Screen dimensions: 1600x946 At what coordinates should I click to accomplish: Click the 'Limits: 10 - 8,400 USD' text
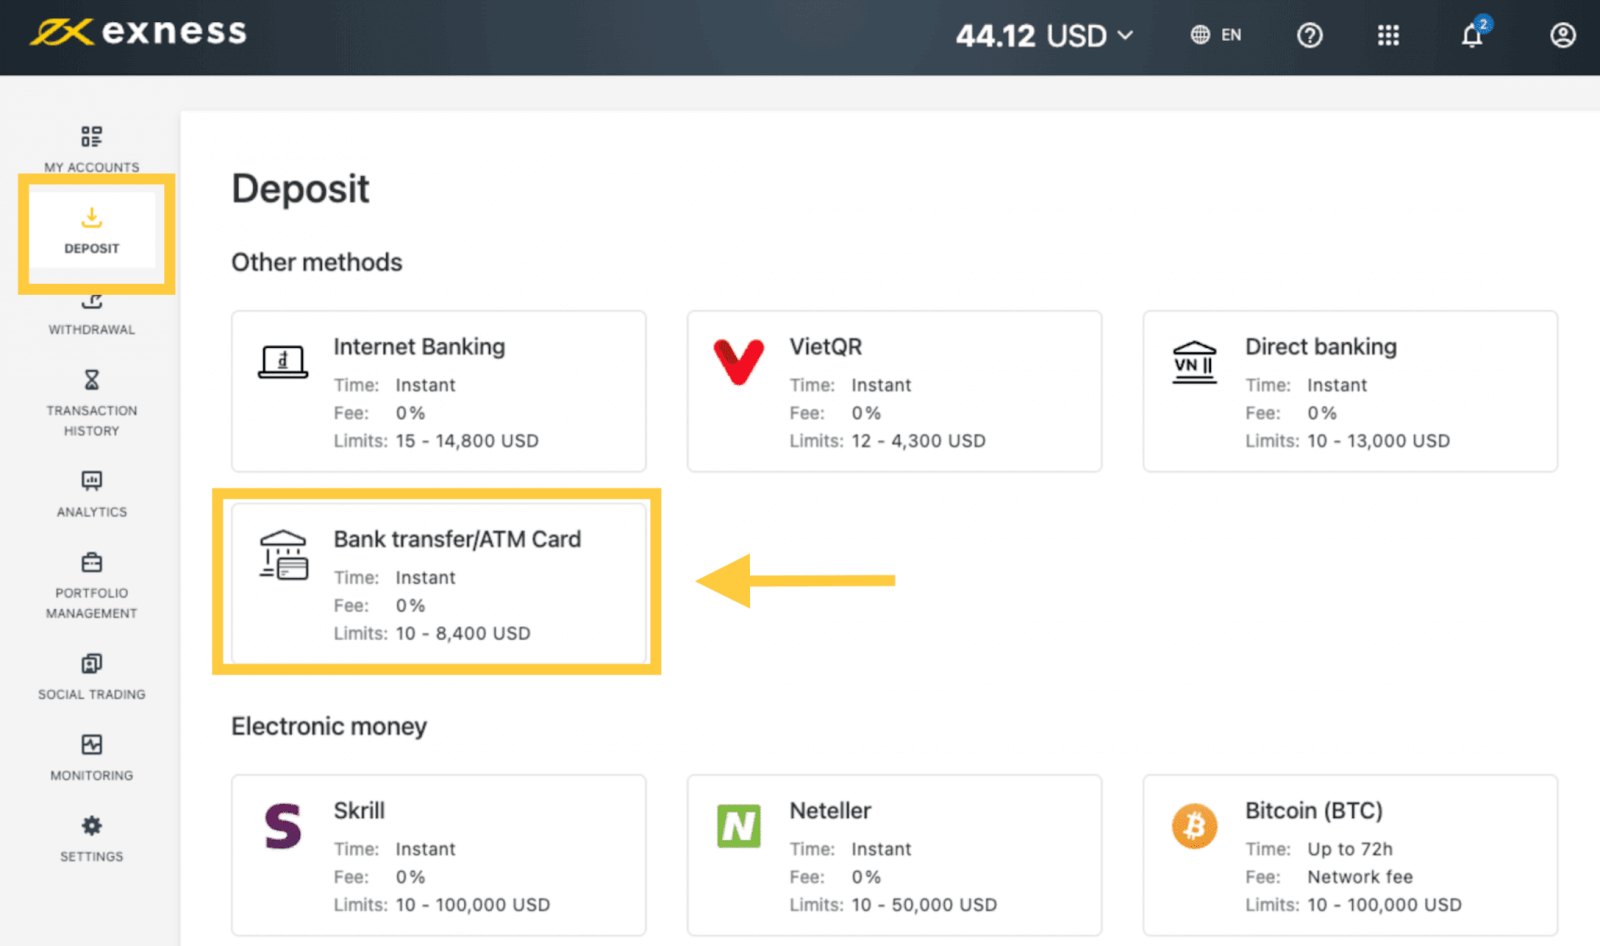(x=432, y=633)
